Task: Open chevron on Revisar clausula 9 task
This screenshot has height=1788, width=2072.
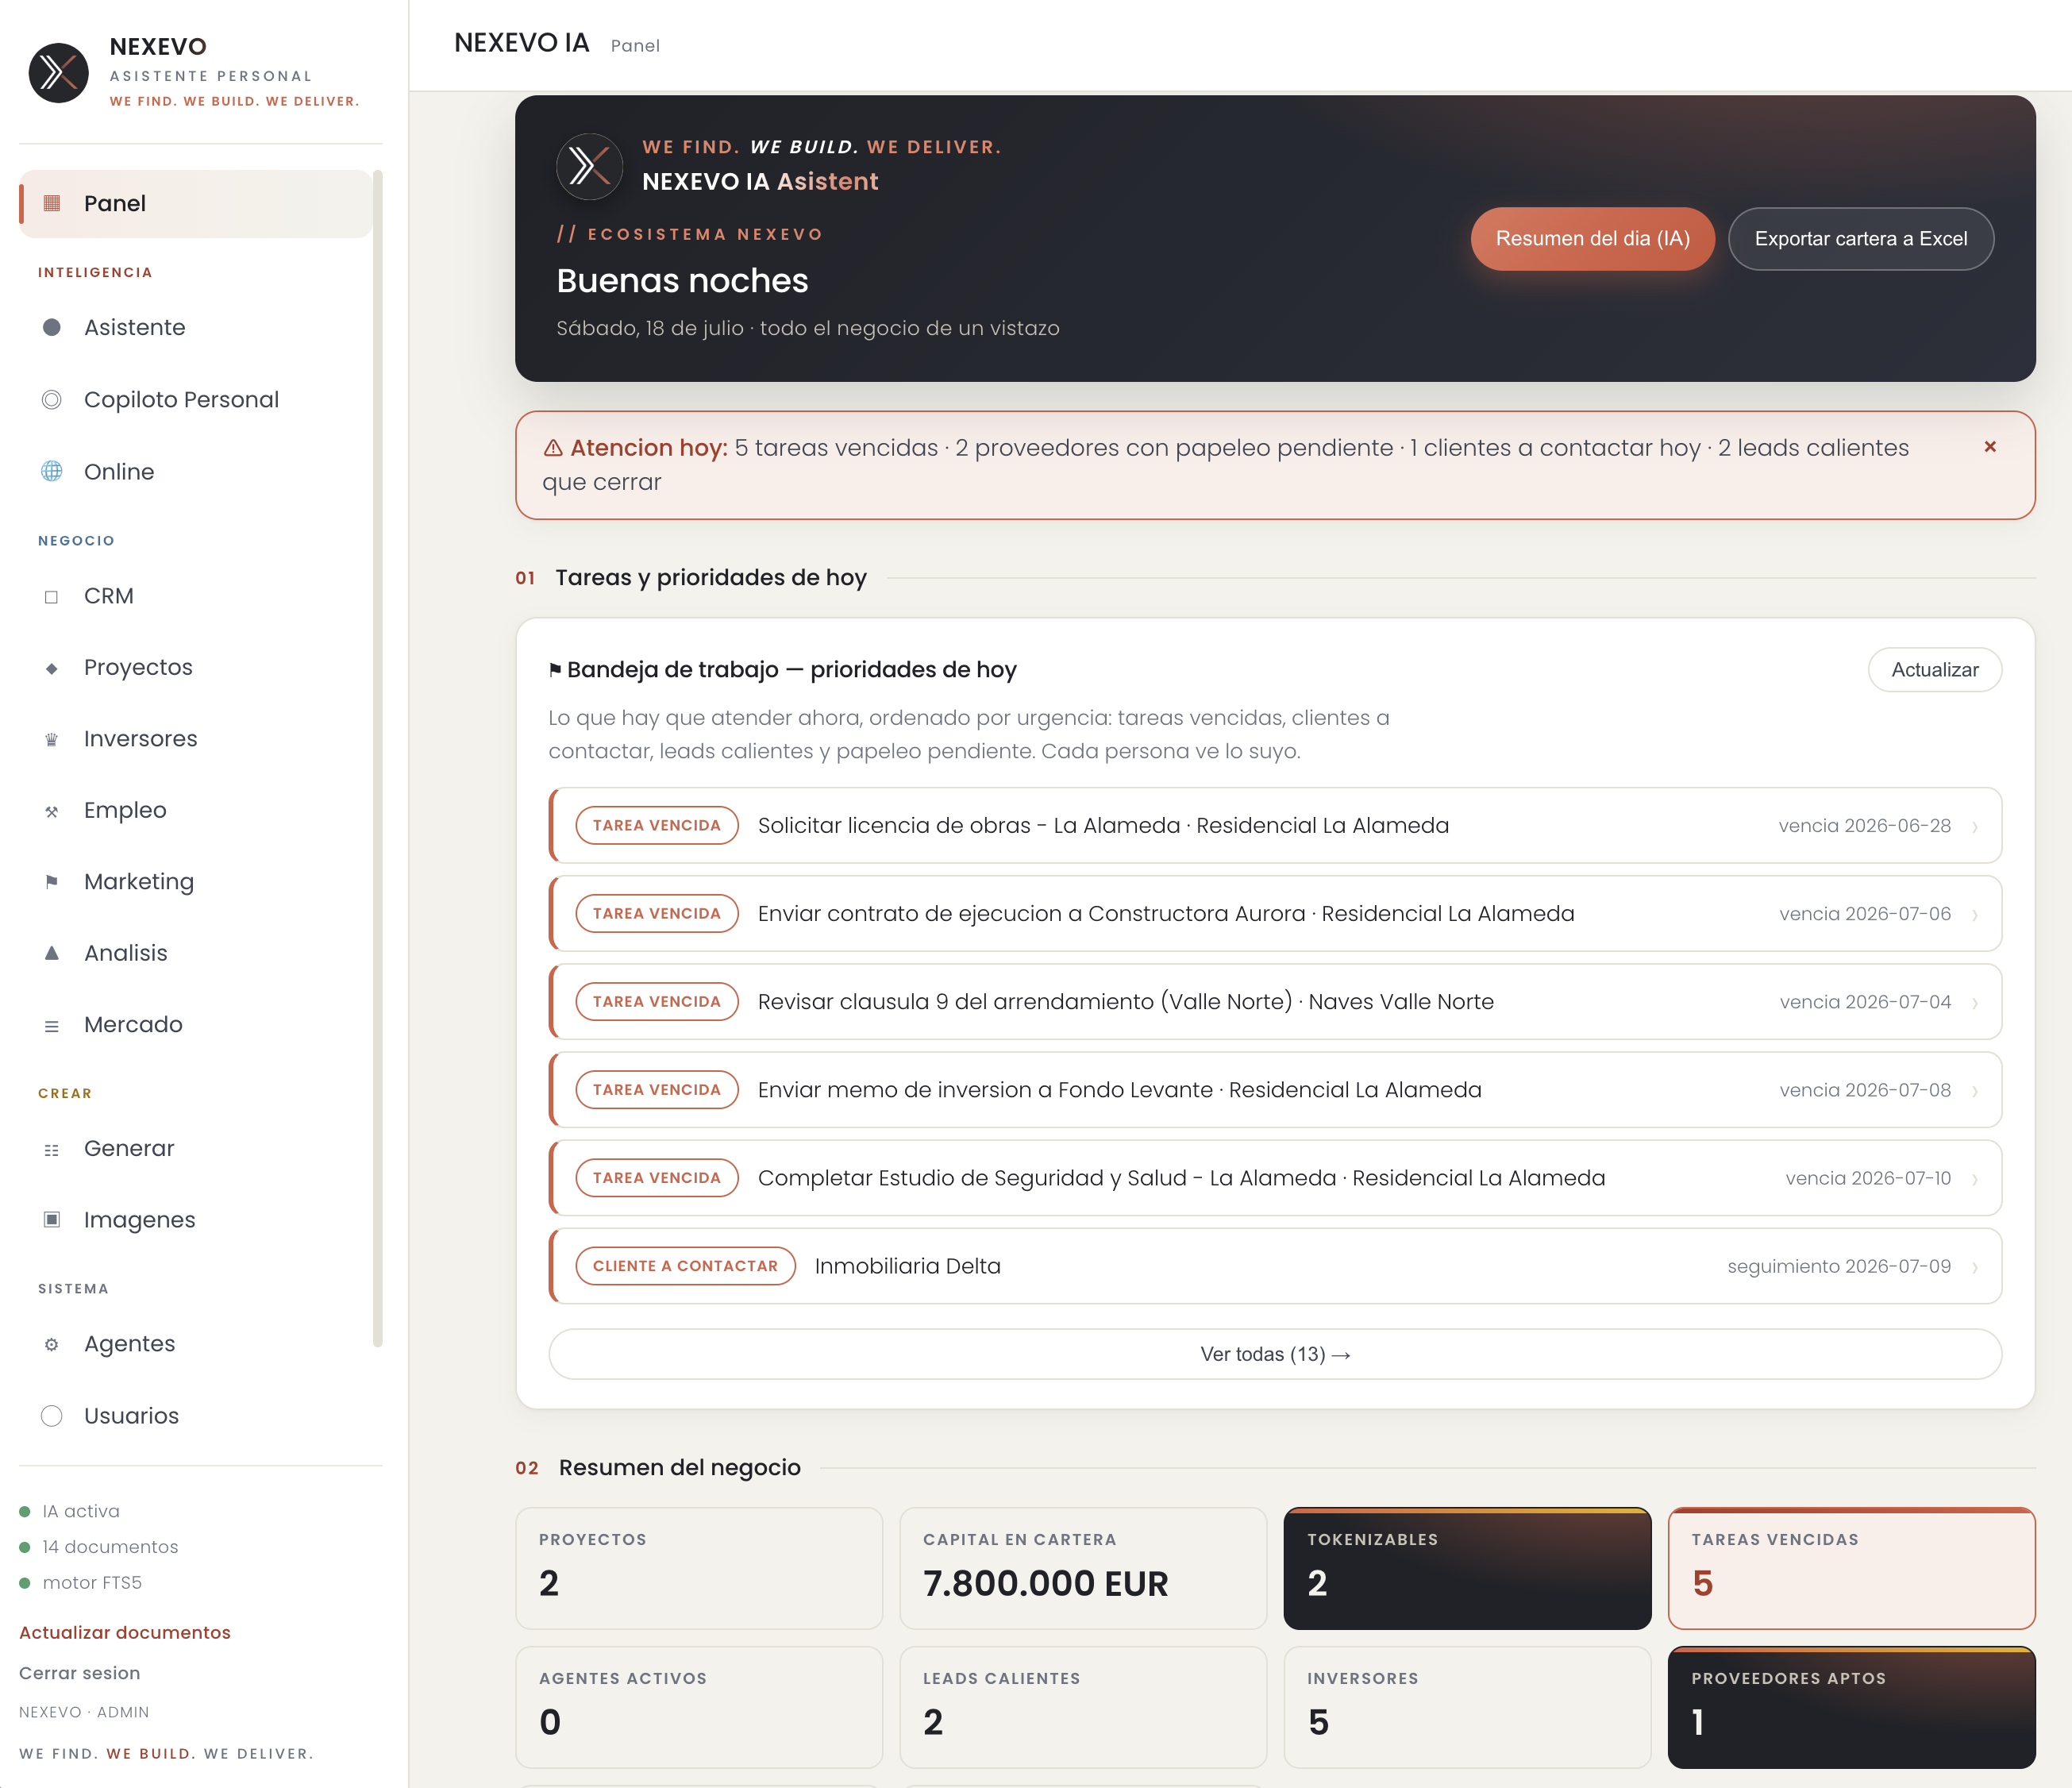Action: point(1975,1003)
